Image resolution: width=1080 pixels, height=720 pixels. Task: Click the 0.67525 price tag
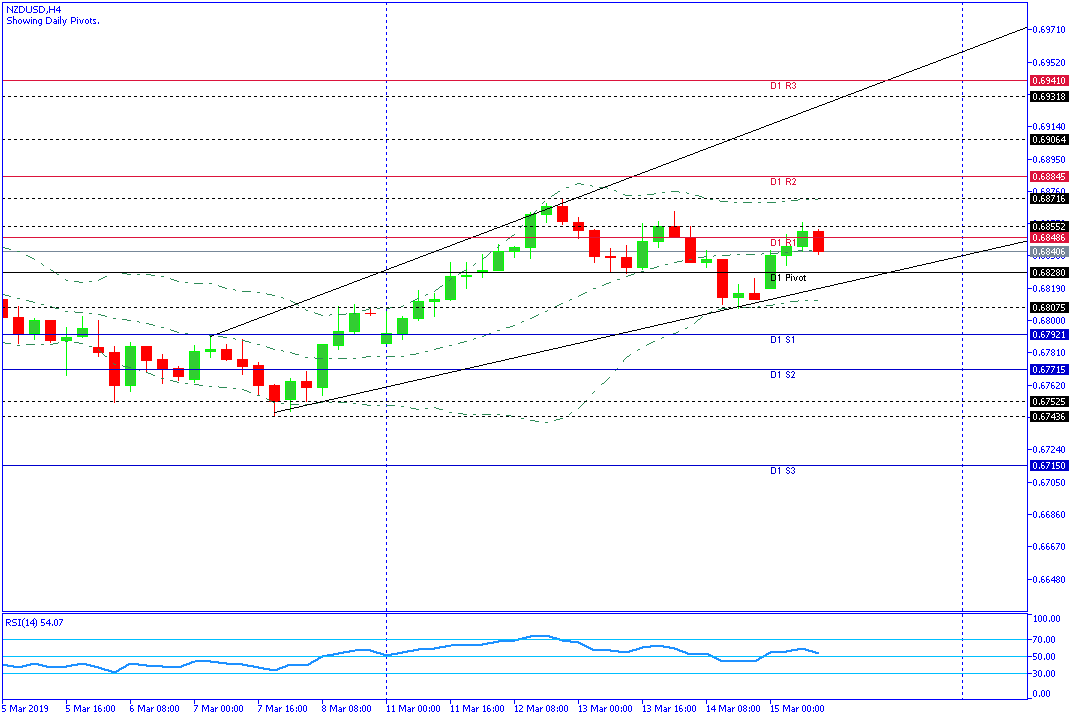[x=1049, y=402]
